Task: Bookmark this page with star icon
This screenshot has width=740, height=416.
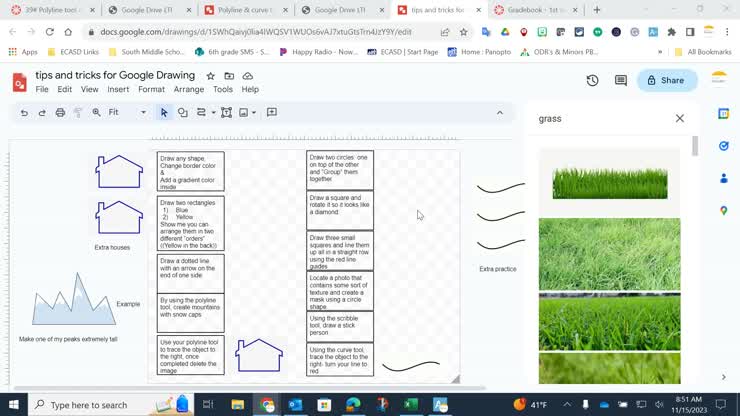Action: coord(463,32)
